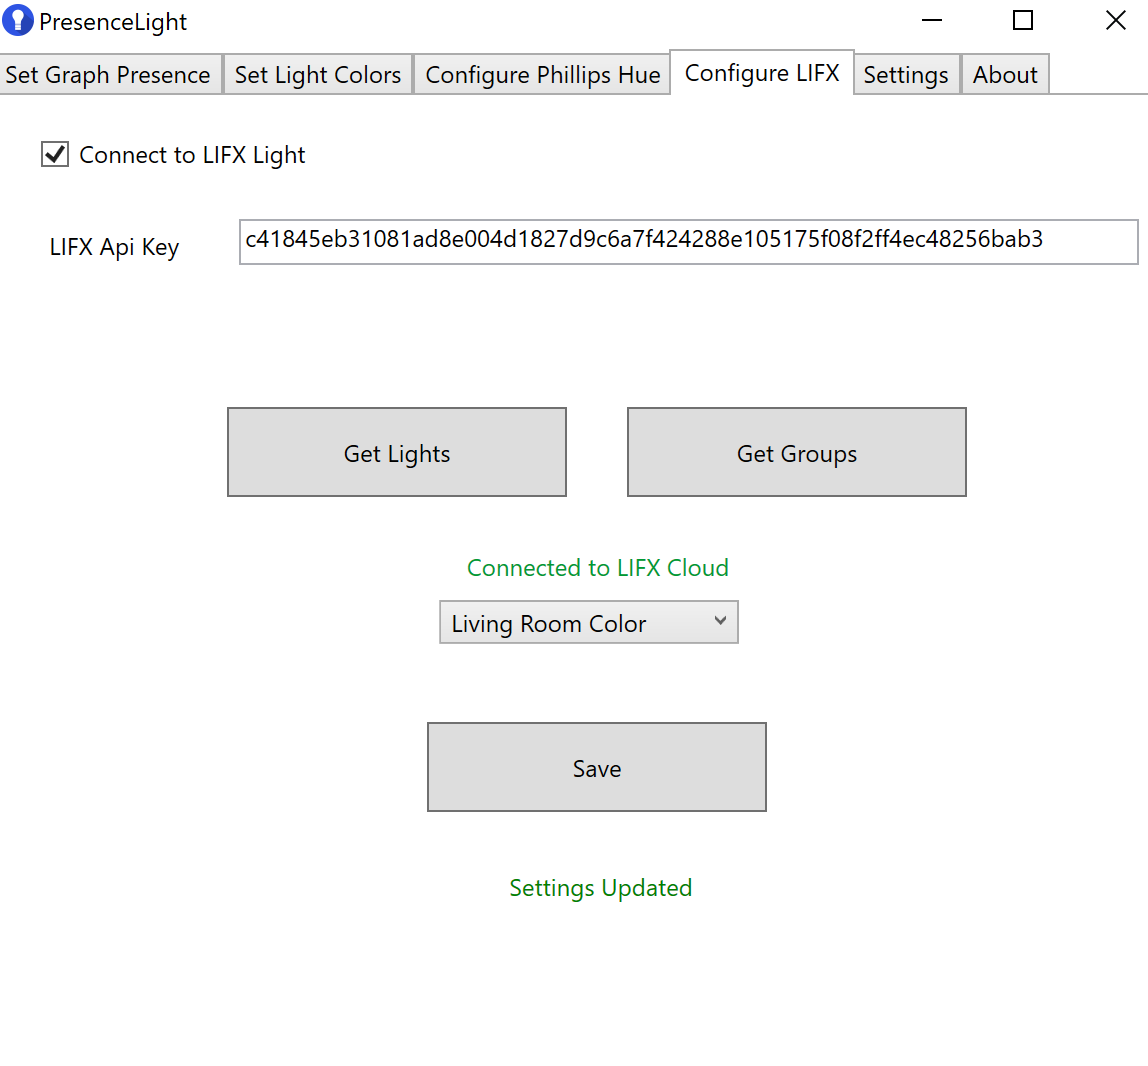Open the Settings tab
The image size is (1148, 1066).
point(906,75)
